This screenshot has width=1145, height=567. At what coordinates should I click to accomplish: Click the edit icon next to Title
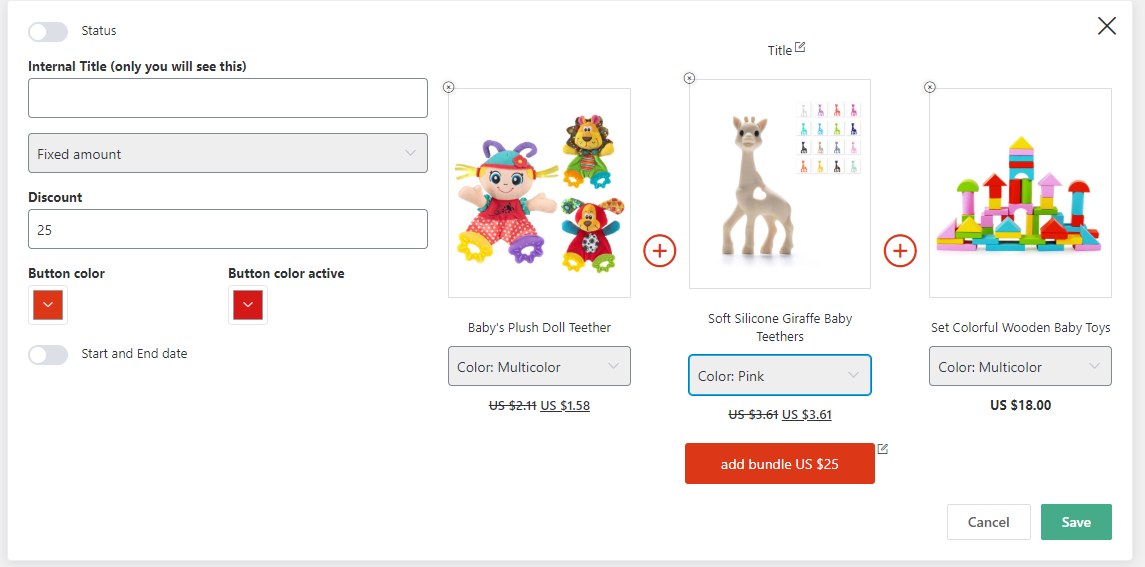point(800,48)
